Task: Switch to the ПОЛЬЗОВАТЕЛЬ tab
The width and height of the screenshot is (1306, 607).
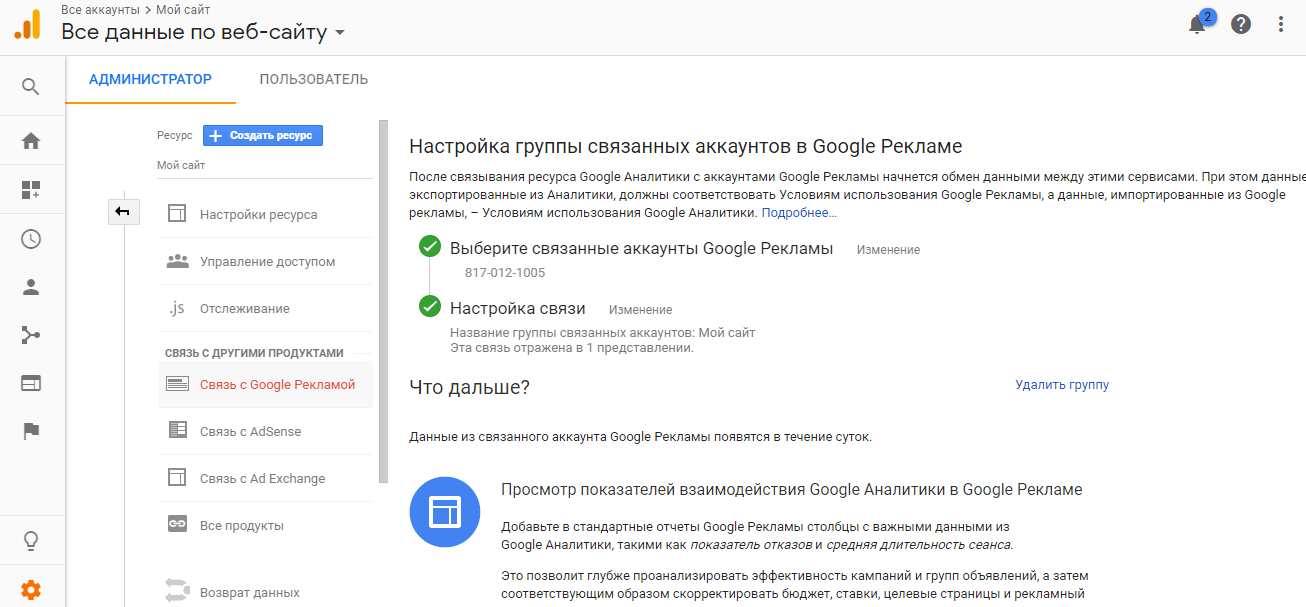Action: pos(313,79)
